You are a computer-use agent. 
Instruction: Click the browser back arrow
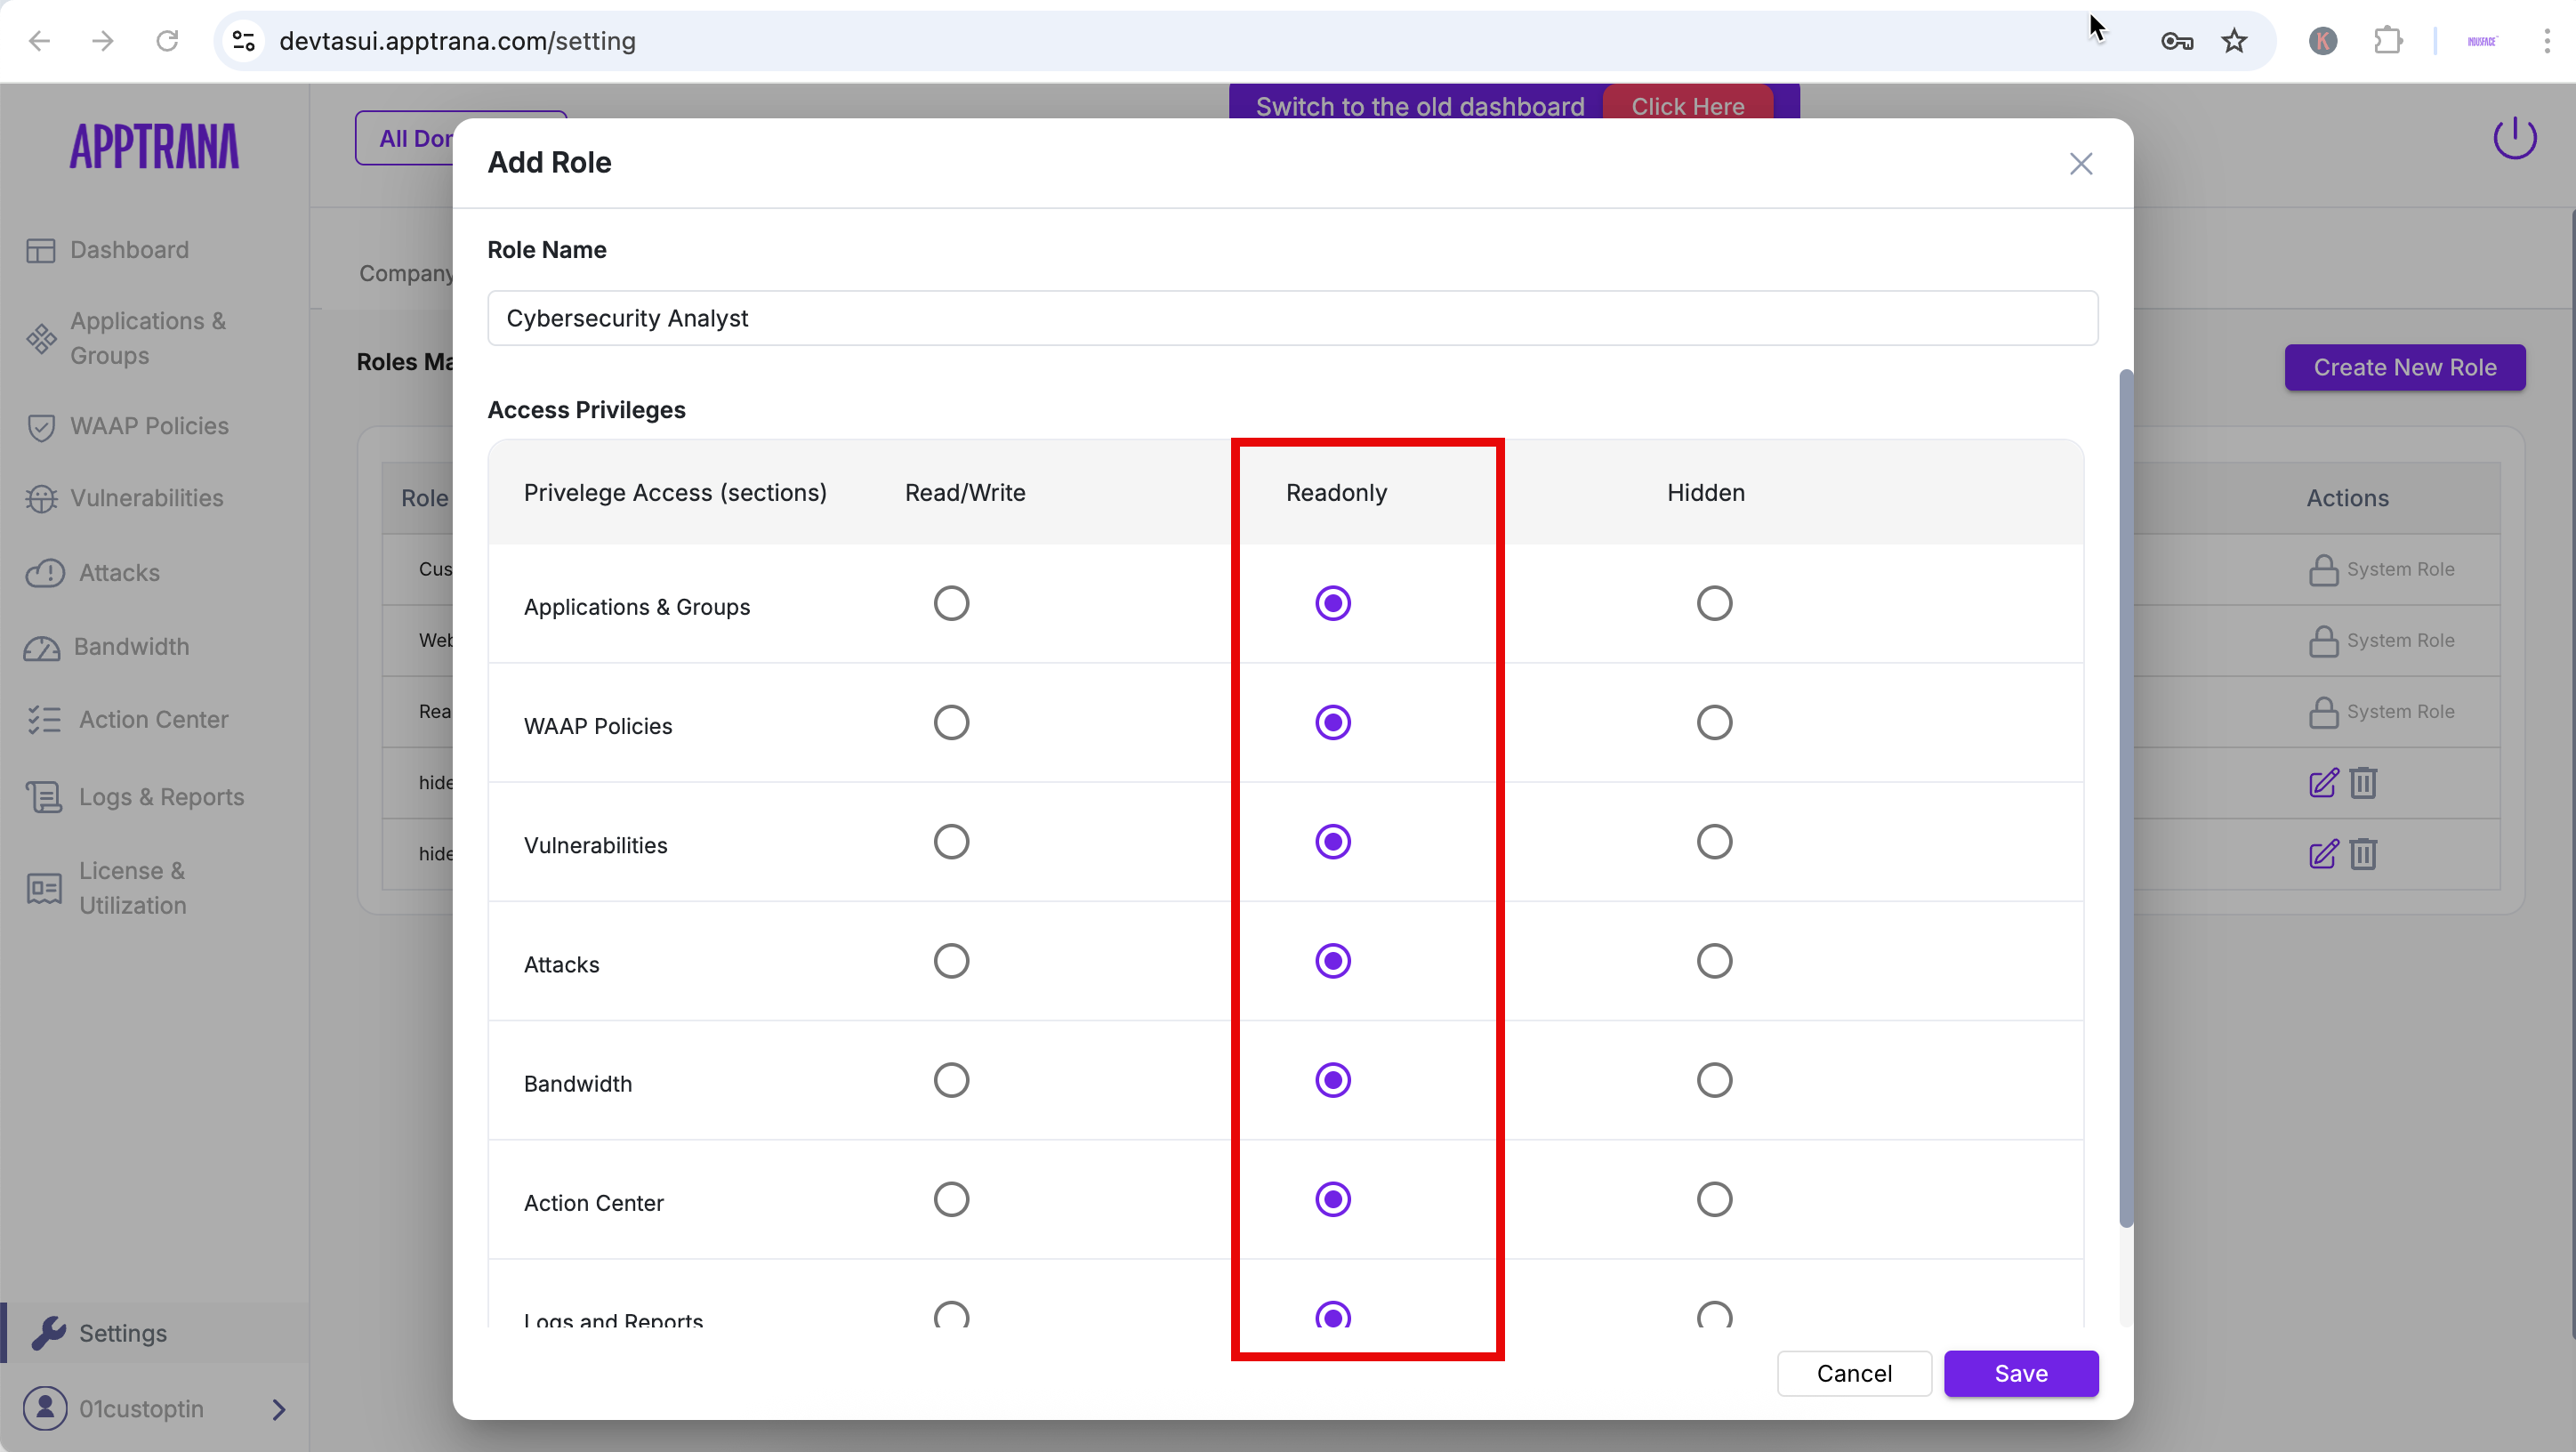pyautogui.click(x=39, y=41)
